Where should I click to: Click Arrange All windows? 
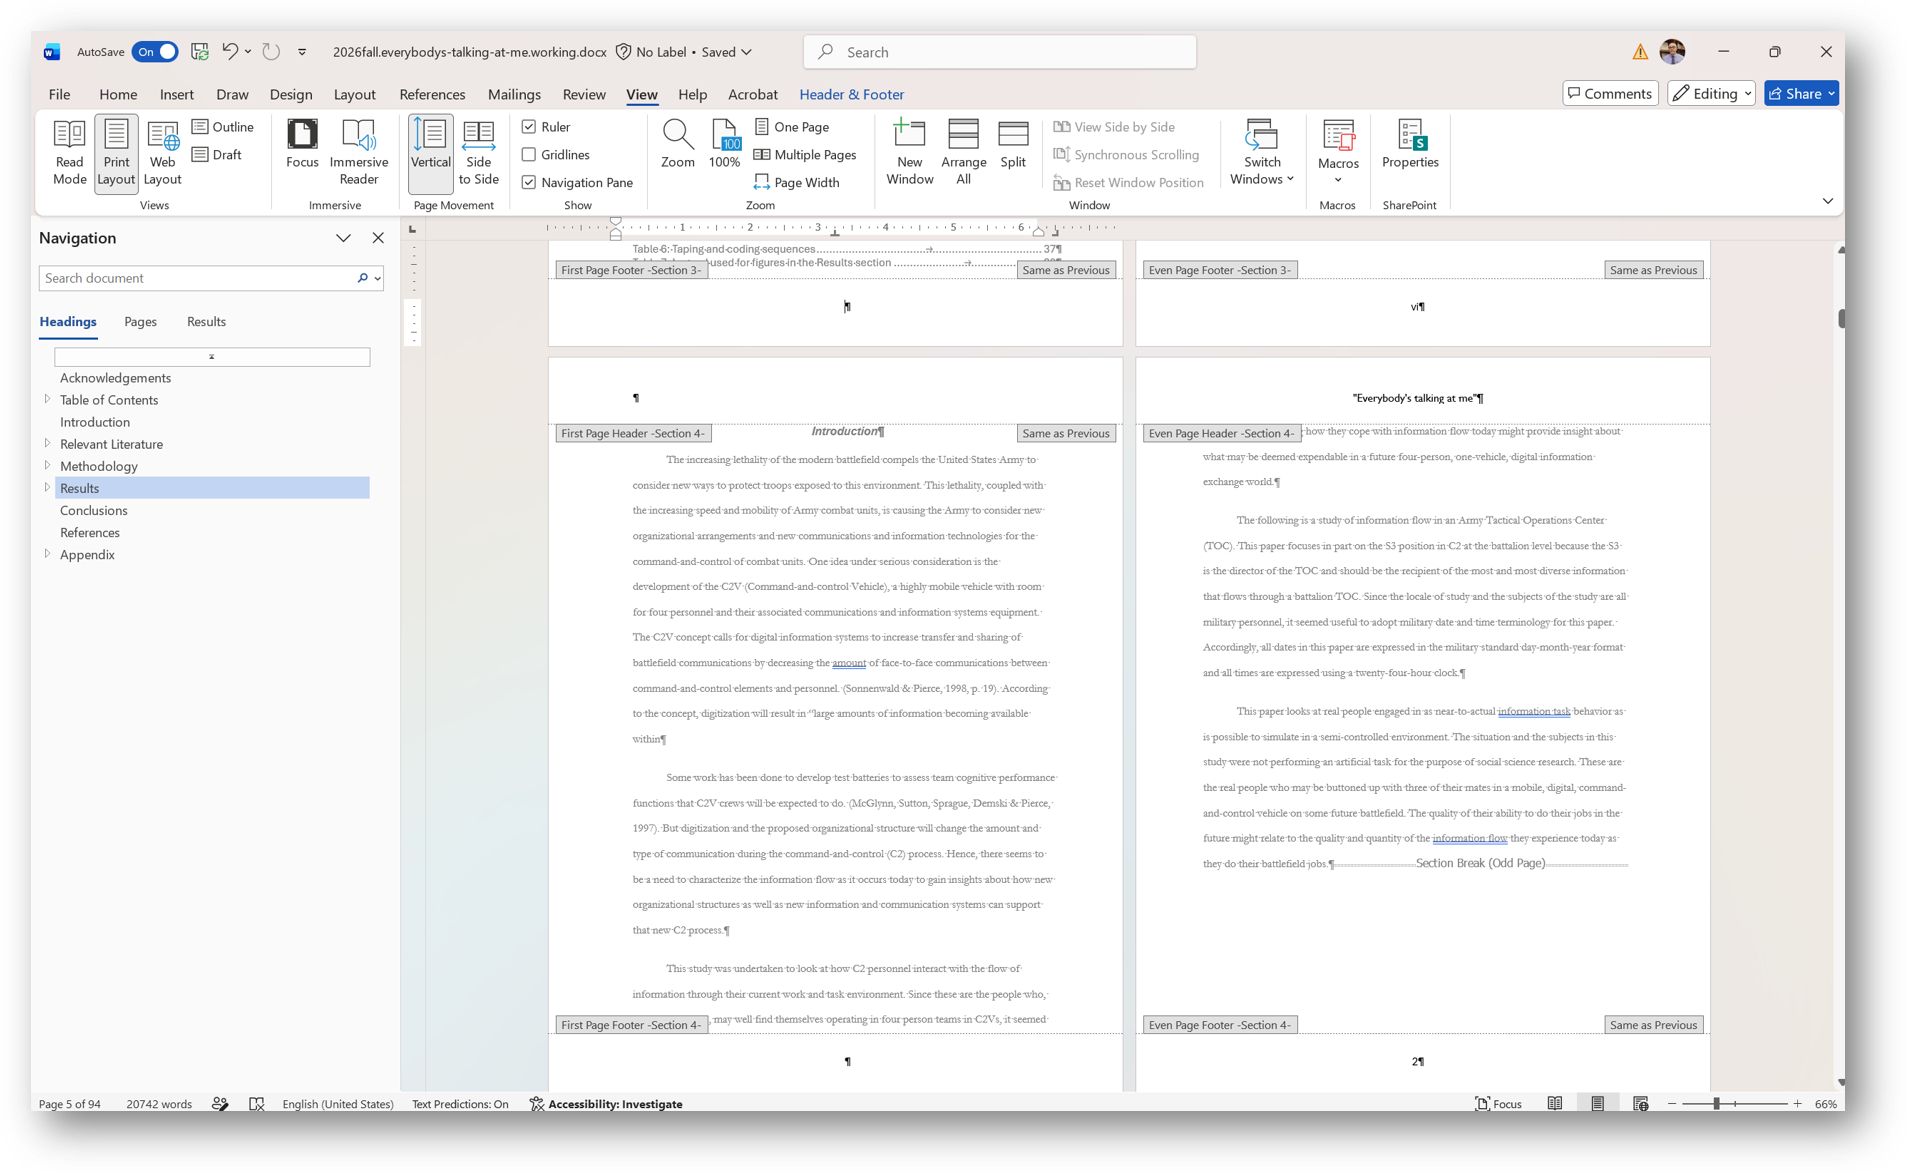click(x=963, y=153)
